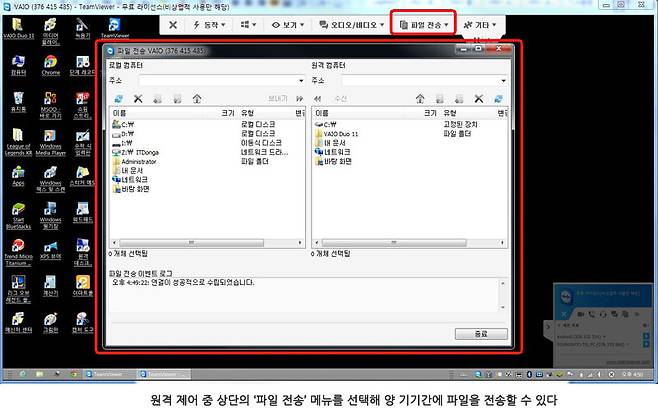Open the Start BlueStacks desktop shortcut
The image size is (658, 417).
pyautogui.click(x=18, y=216)
